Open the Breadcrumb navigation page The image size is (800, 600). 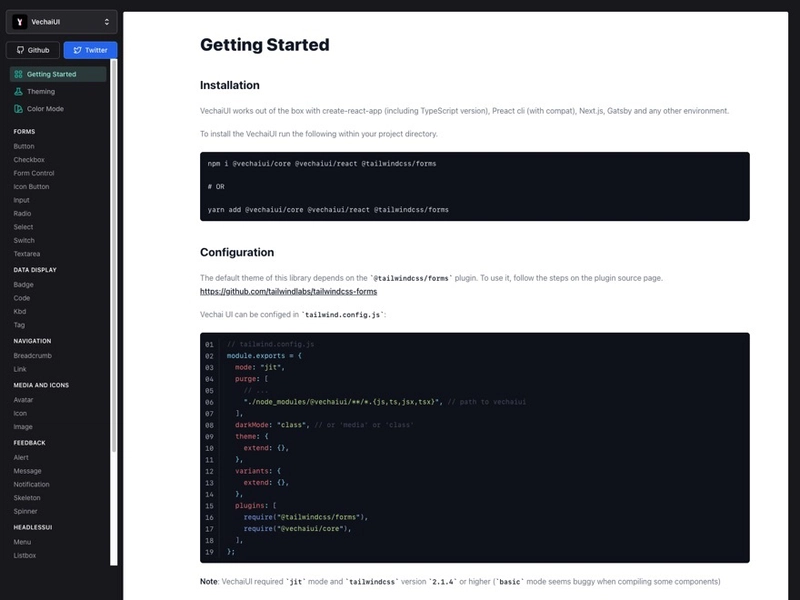(x=33, y=356)
